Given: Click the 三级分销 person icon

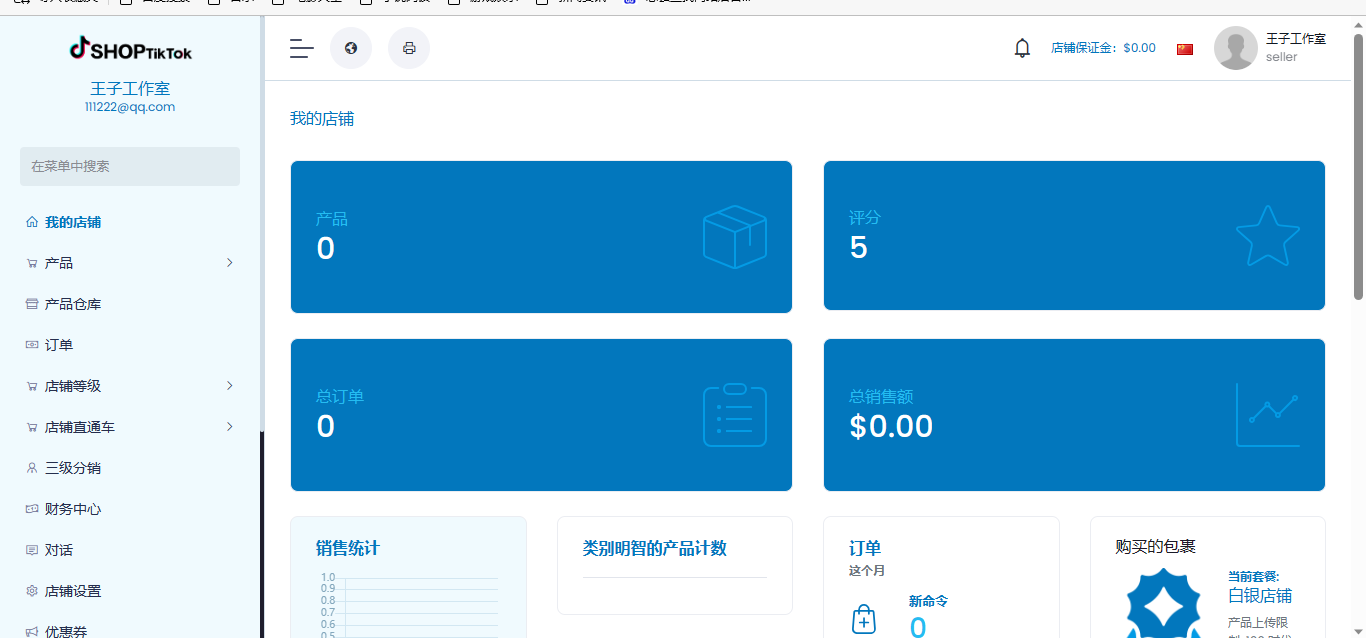Looking at the screenshot, I should coord(32,468).
